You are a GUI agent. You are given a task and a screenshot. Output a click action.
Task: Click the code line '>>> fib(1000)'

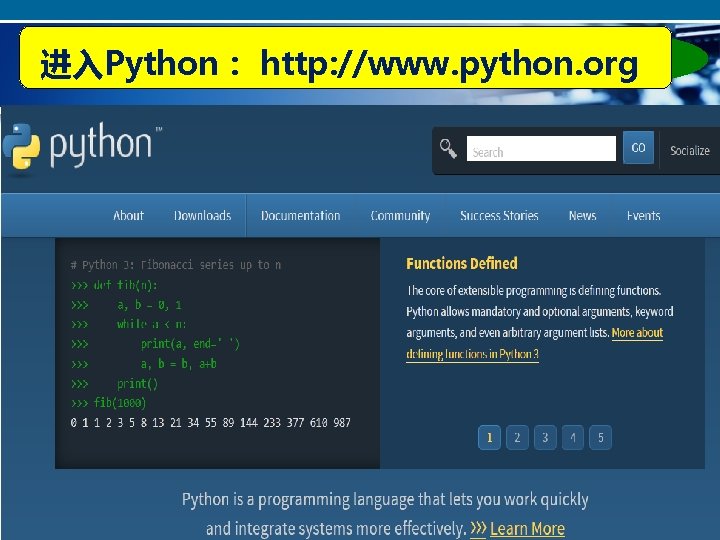pos(109,403)
